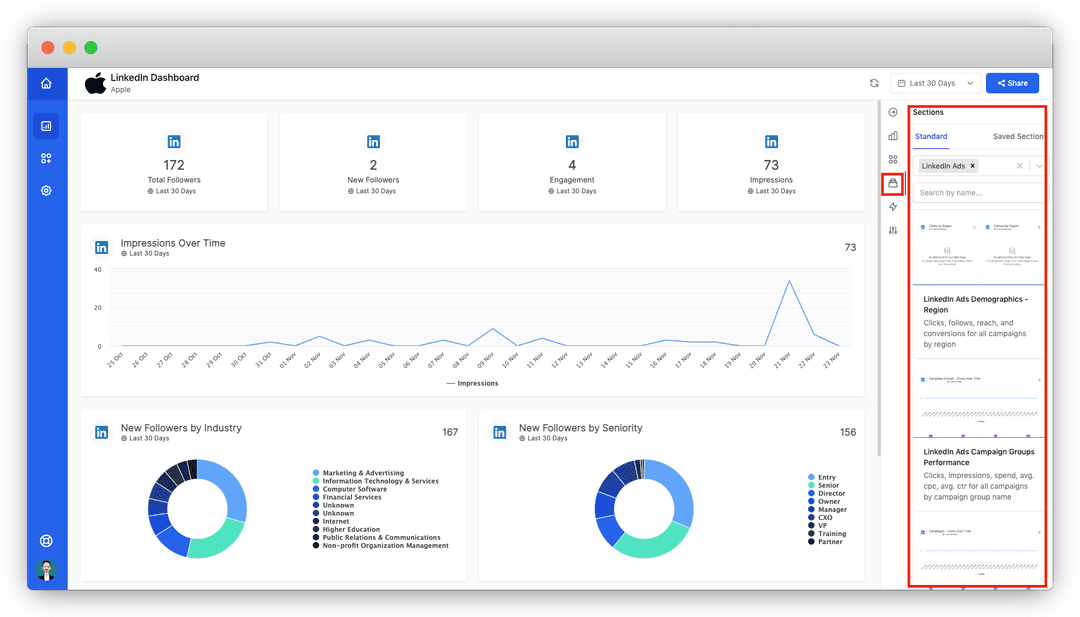
Task: Click the Apple logo beside dashboard title
Action: (x=95, y=83)
